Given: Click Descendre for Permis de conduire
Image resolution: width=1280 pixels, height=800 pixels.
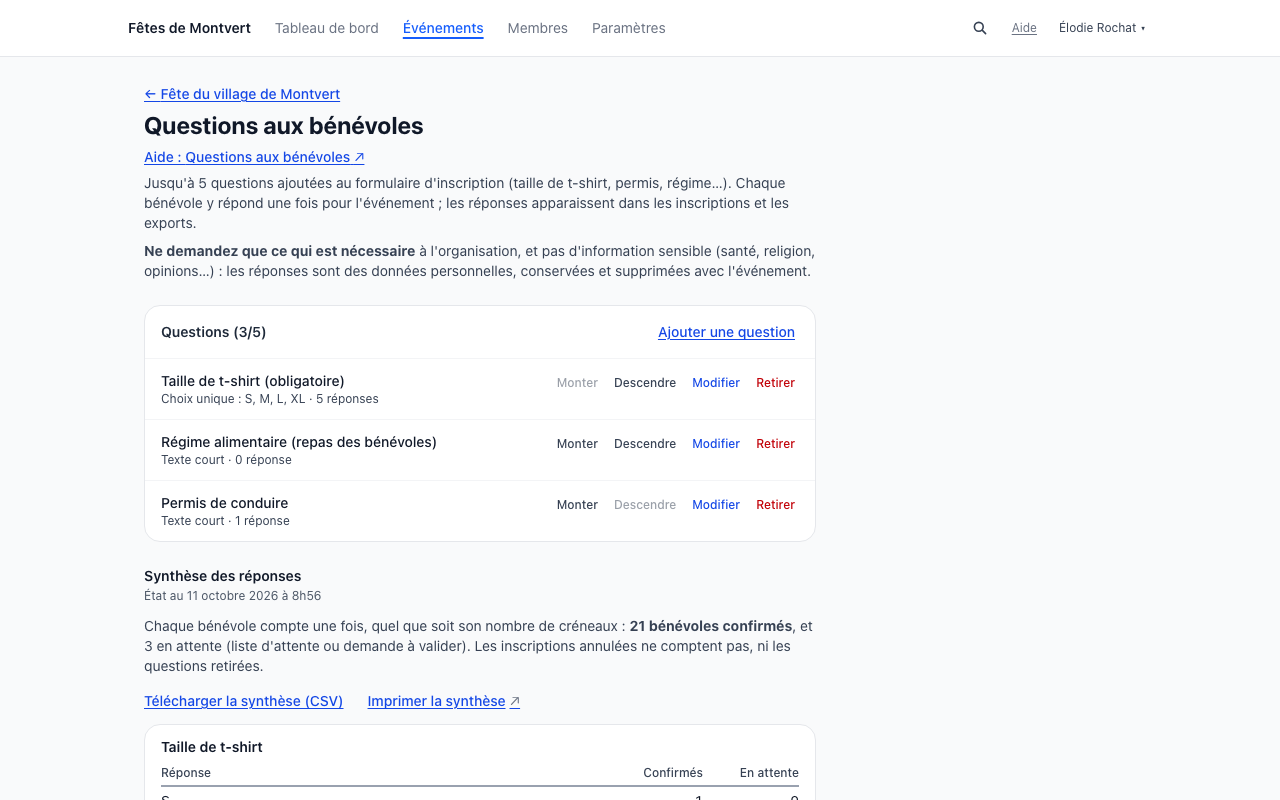Looking at the screenshot, I should coord(645,505).
